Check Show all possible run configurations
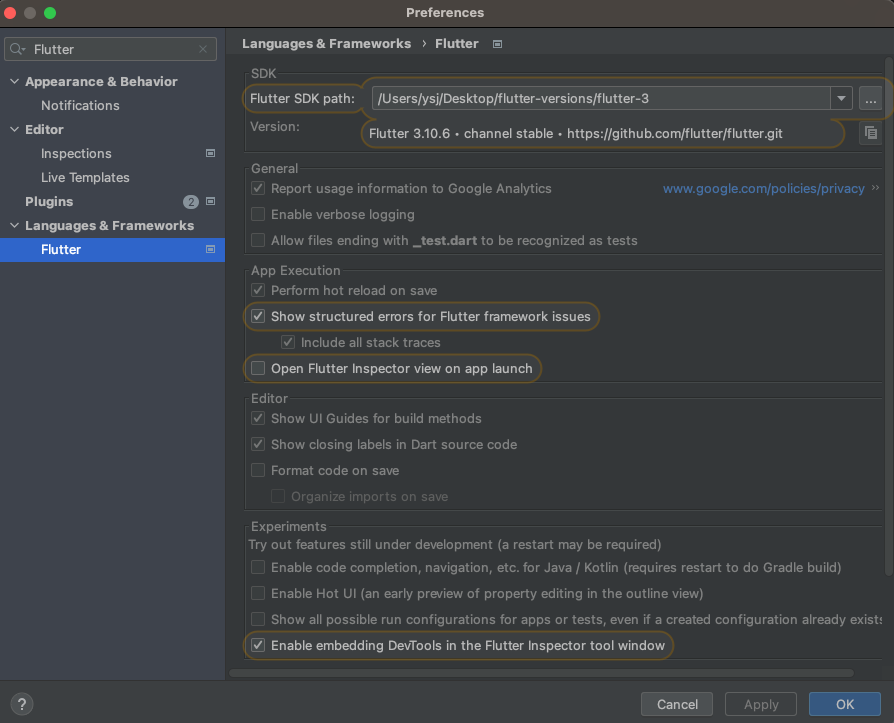This screenshot has height=723, width=894. point(258,619)
